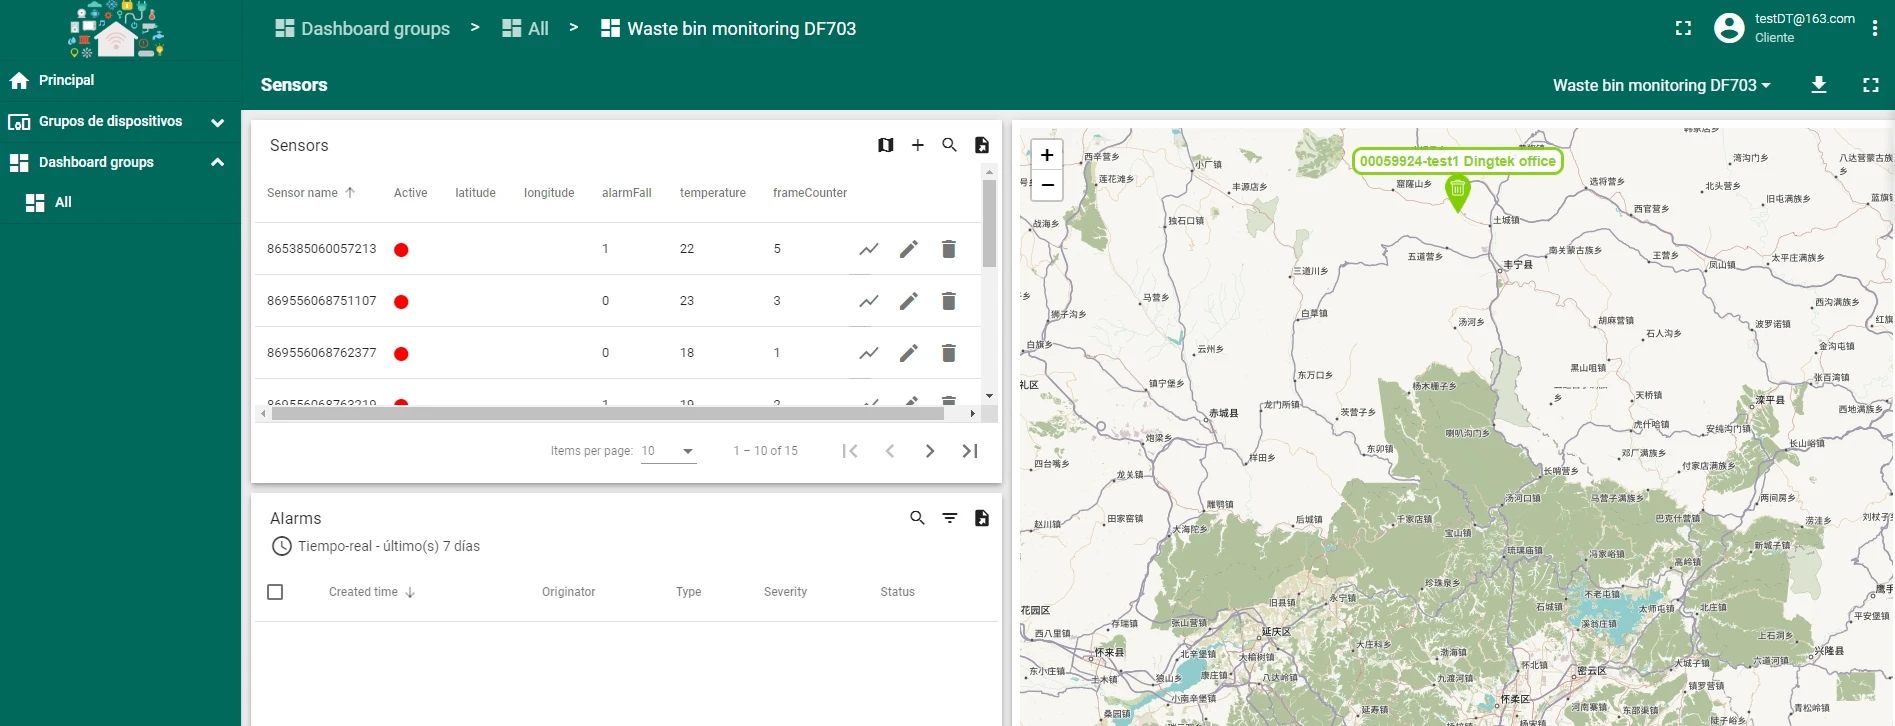Image resolution: width=1895 pixels, height=726 pixels.
Task: Open chart for sensor 865385060057213
Action: click(x=868, y=249)
